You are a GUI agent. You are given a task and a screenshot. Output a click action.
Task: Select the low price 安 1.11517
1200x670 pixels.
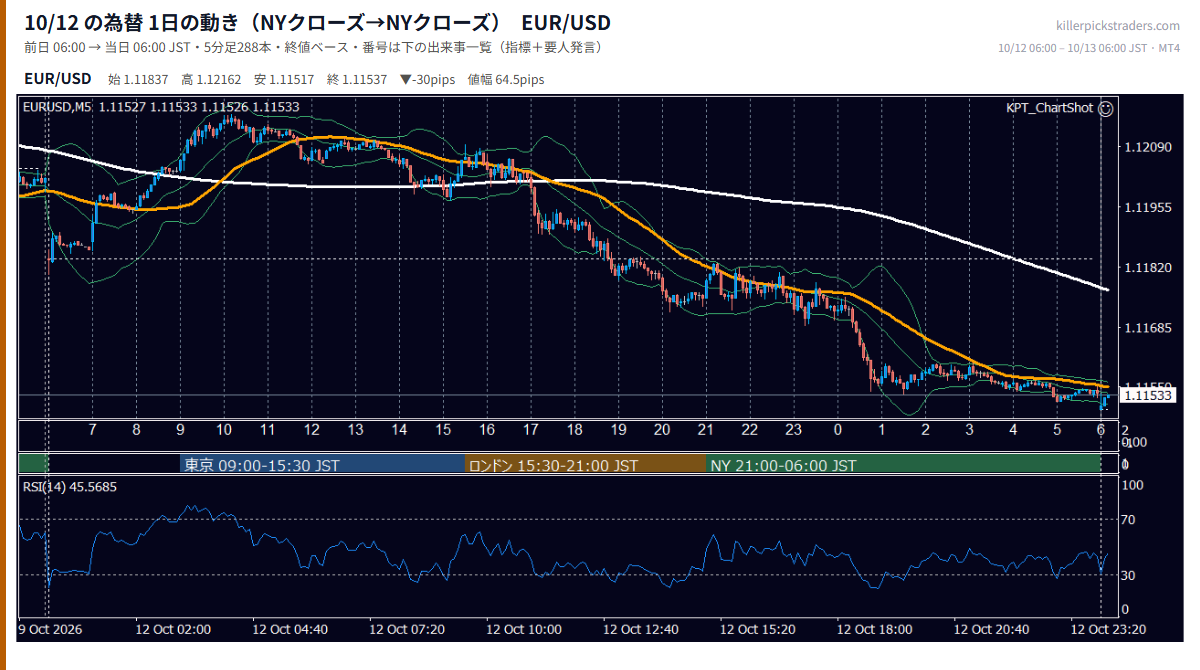click(286, 79)
